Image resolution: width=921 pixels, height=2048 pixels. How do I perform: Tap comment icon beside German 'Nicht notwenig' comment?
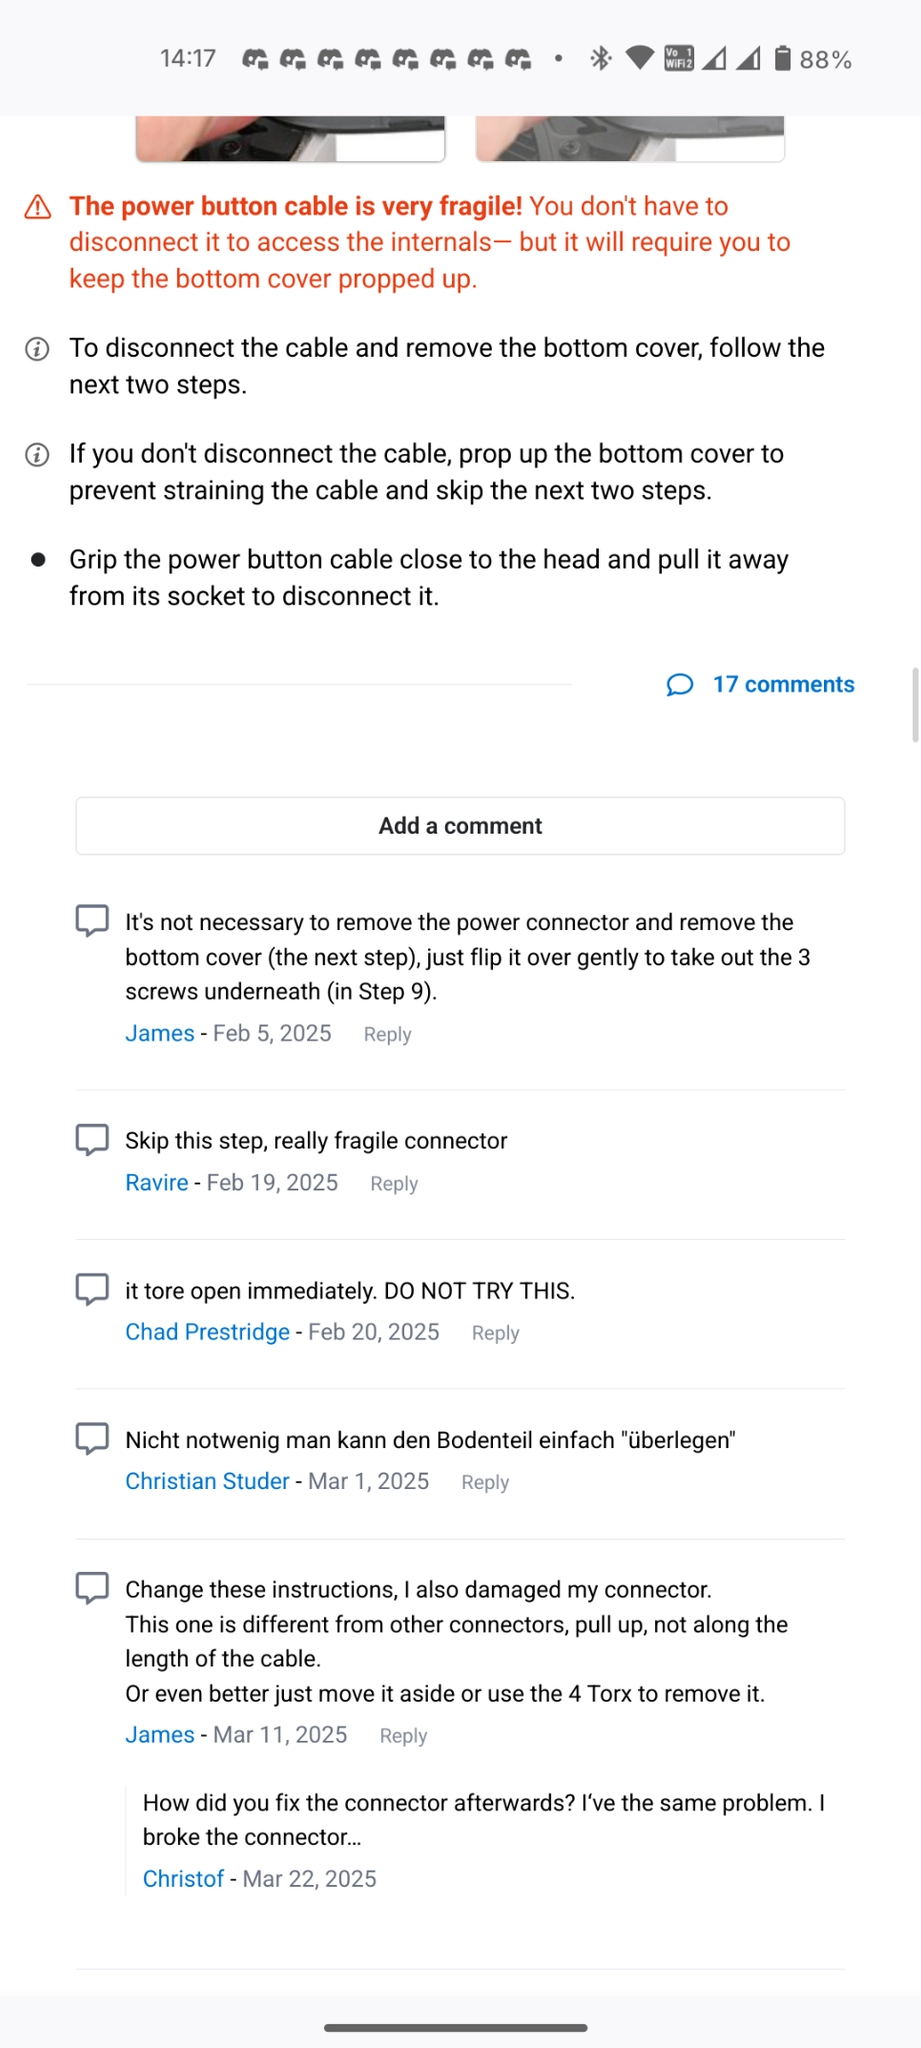pos(92,1438)
